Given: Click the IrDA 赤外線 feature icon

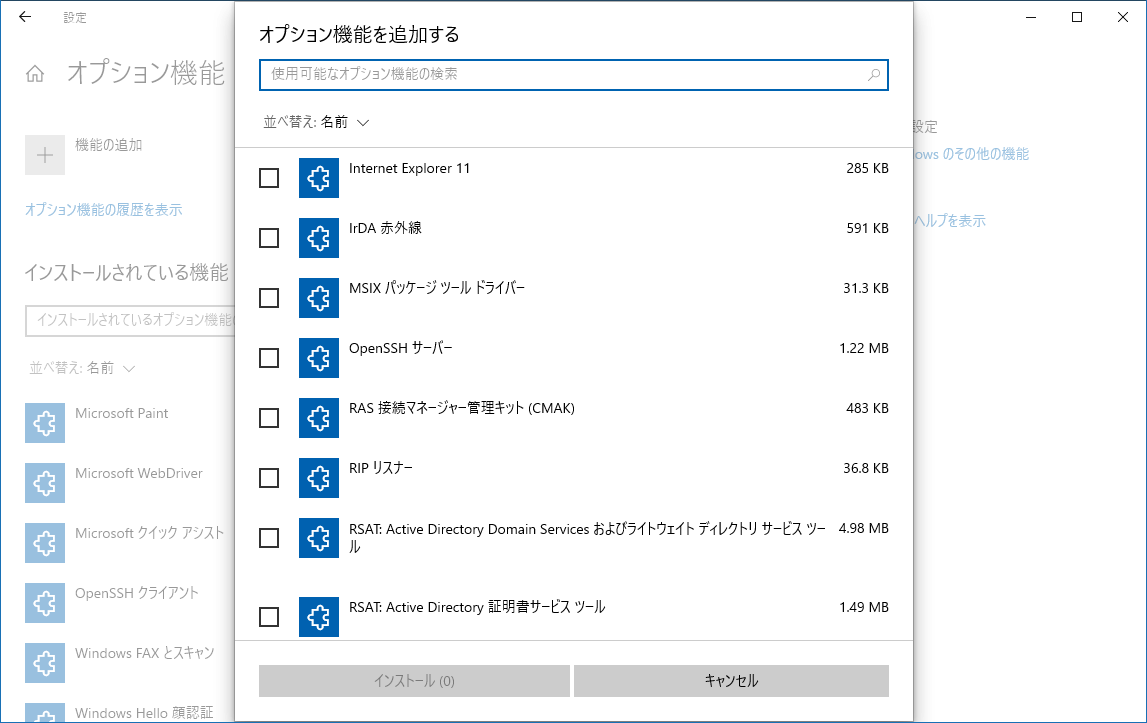Looking at the screenshot, I should pos(318,238).
